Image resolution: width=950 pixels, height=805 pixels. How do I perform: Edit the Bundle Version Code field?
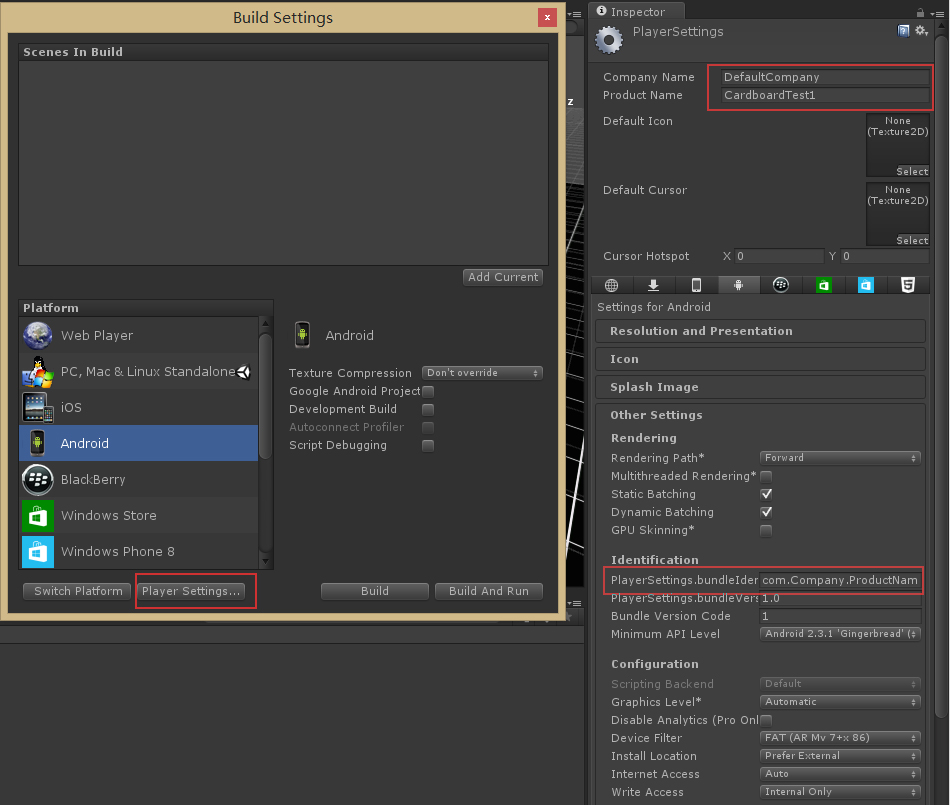pyautogui.click(x=840, y=616)
